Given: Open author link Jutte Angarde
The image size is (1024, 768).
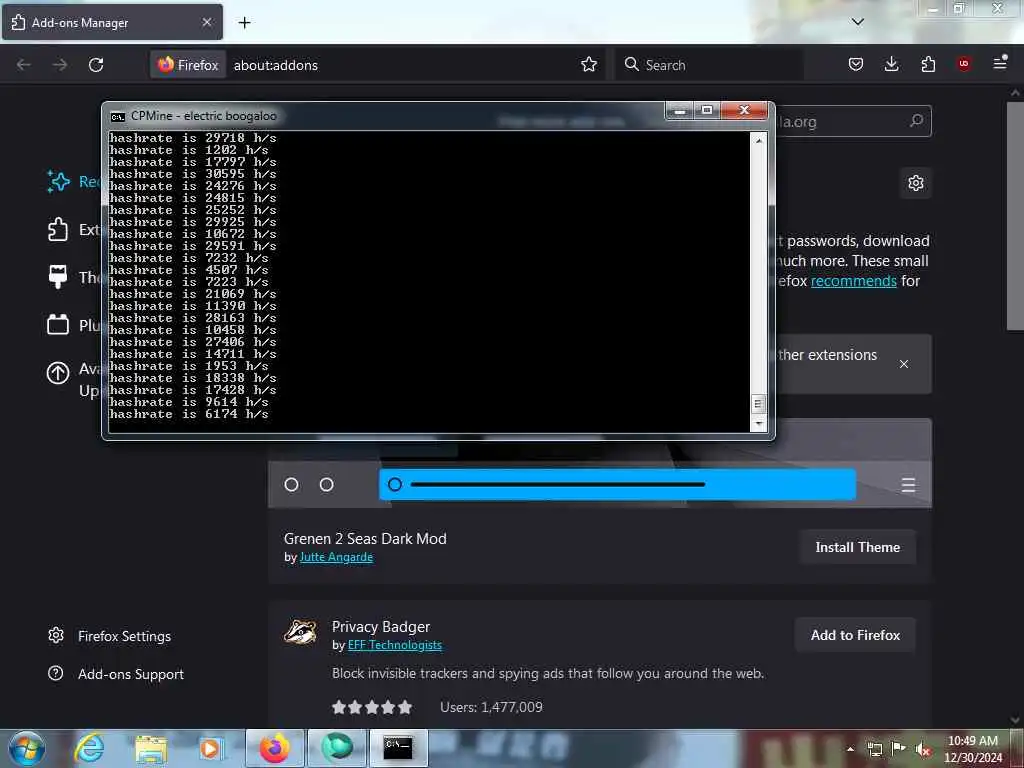Looking at the screenshot, I should point(336,557).
